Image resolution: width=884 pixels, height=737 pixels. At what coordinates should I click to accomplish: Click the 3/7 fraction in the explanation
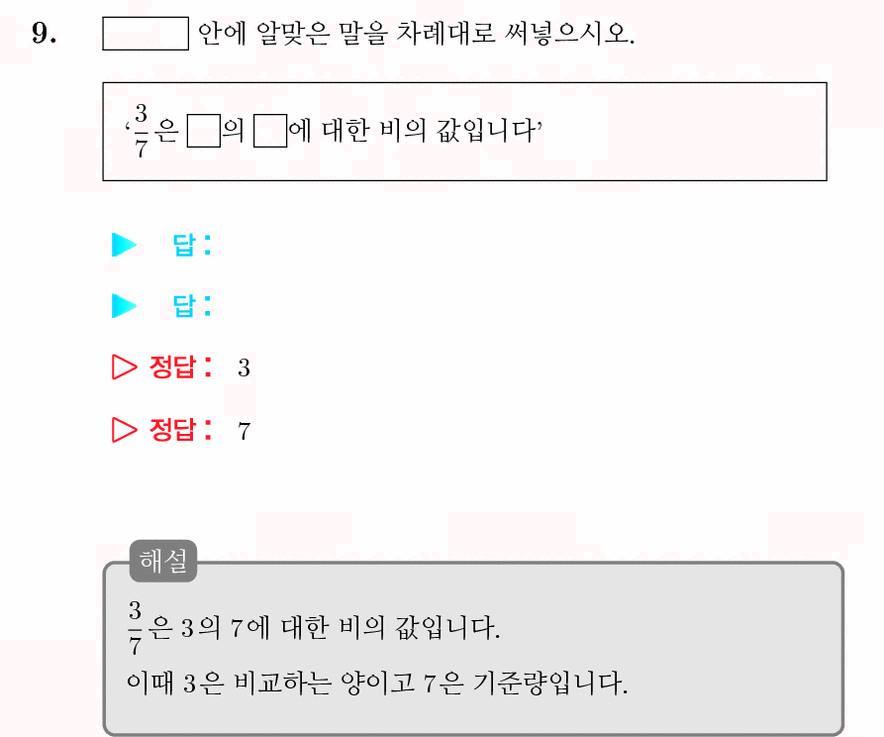click(x=135, y=628)
